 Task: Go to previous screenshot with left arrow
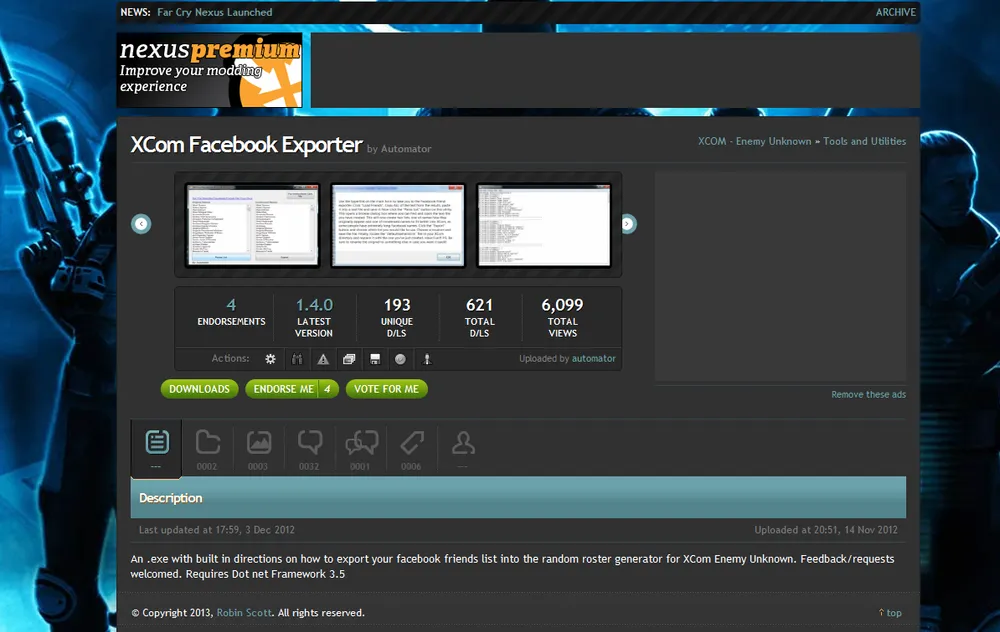(141, 224)
